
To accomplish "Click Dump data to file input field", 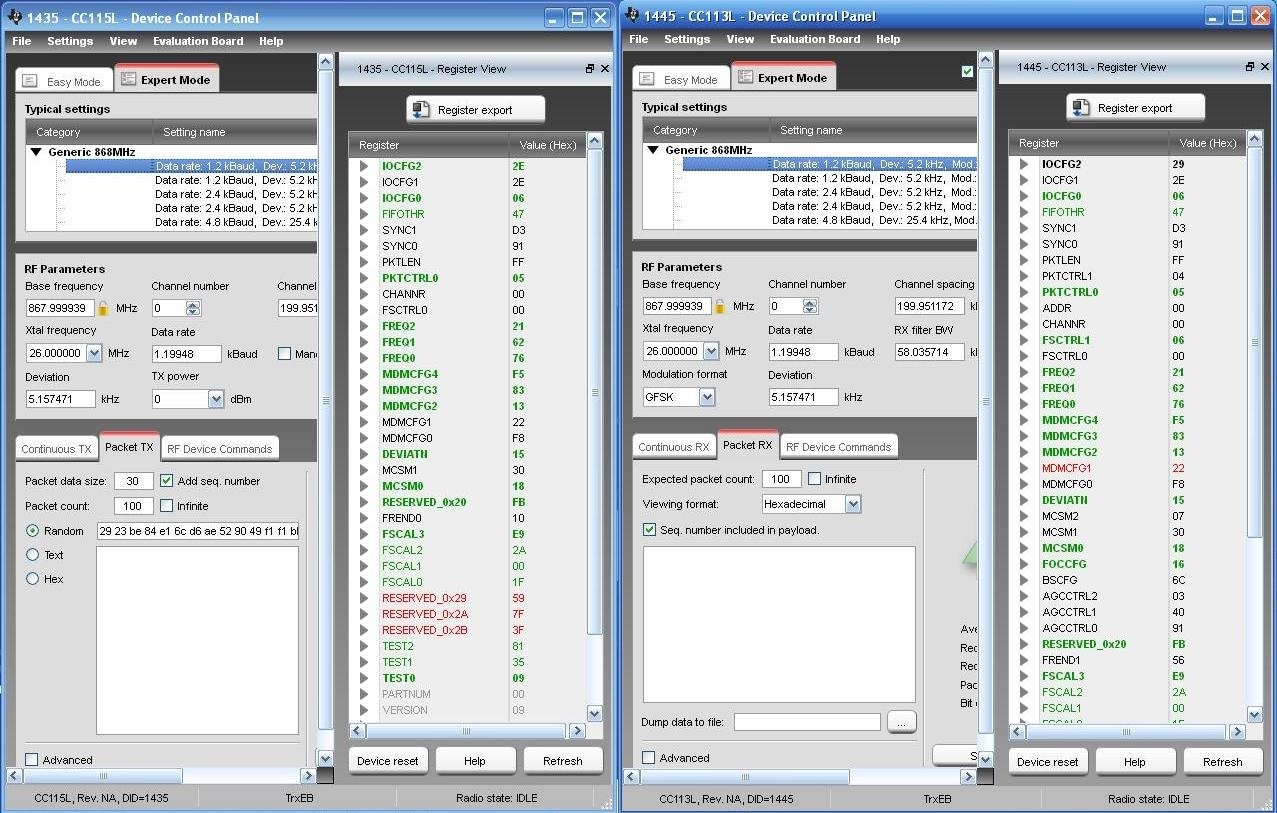I will click(807, 721).
